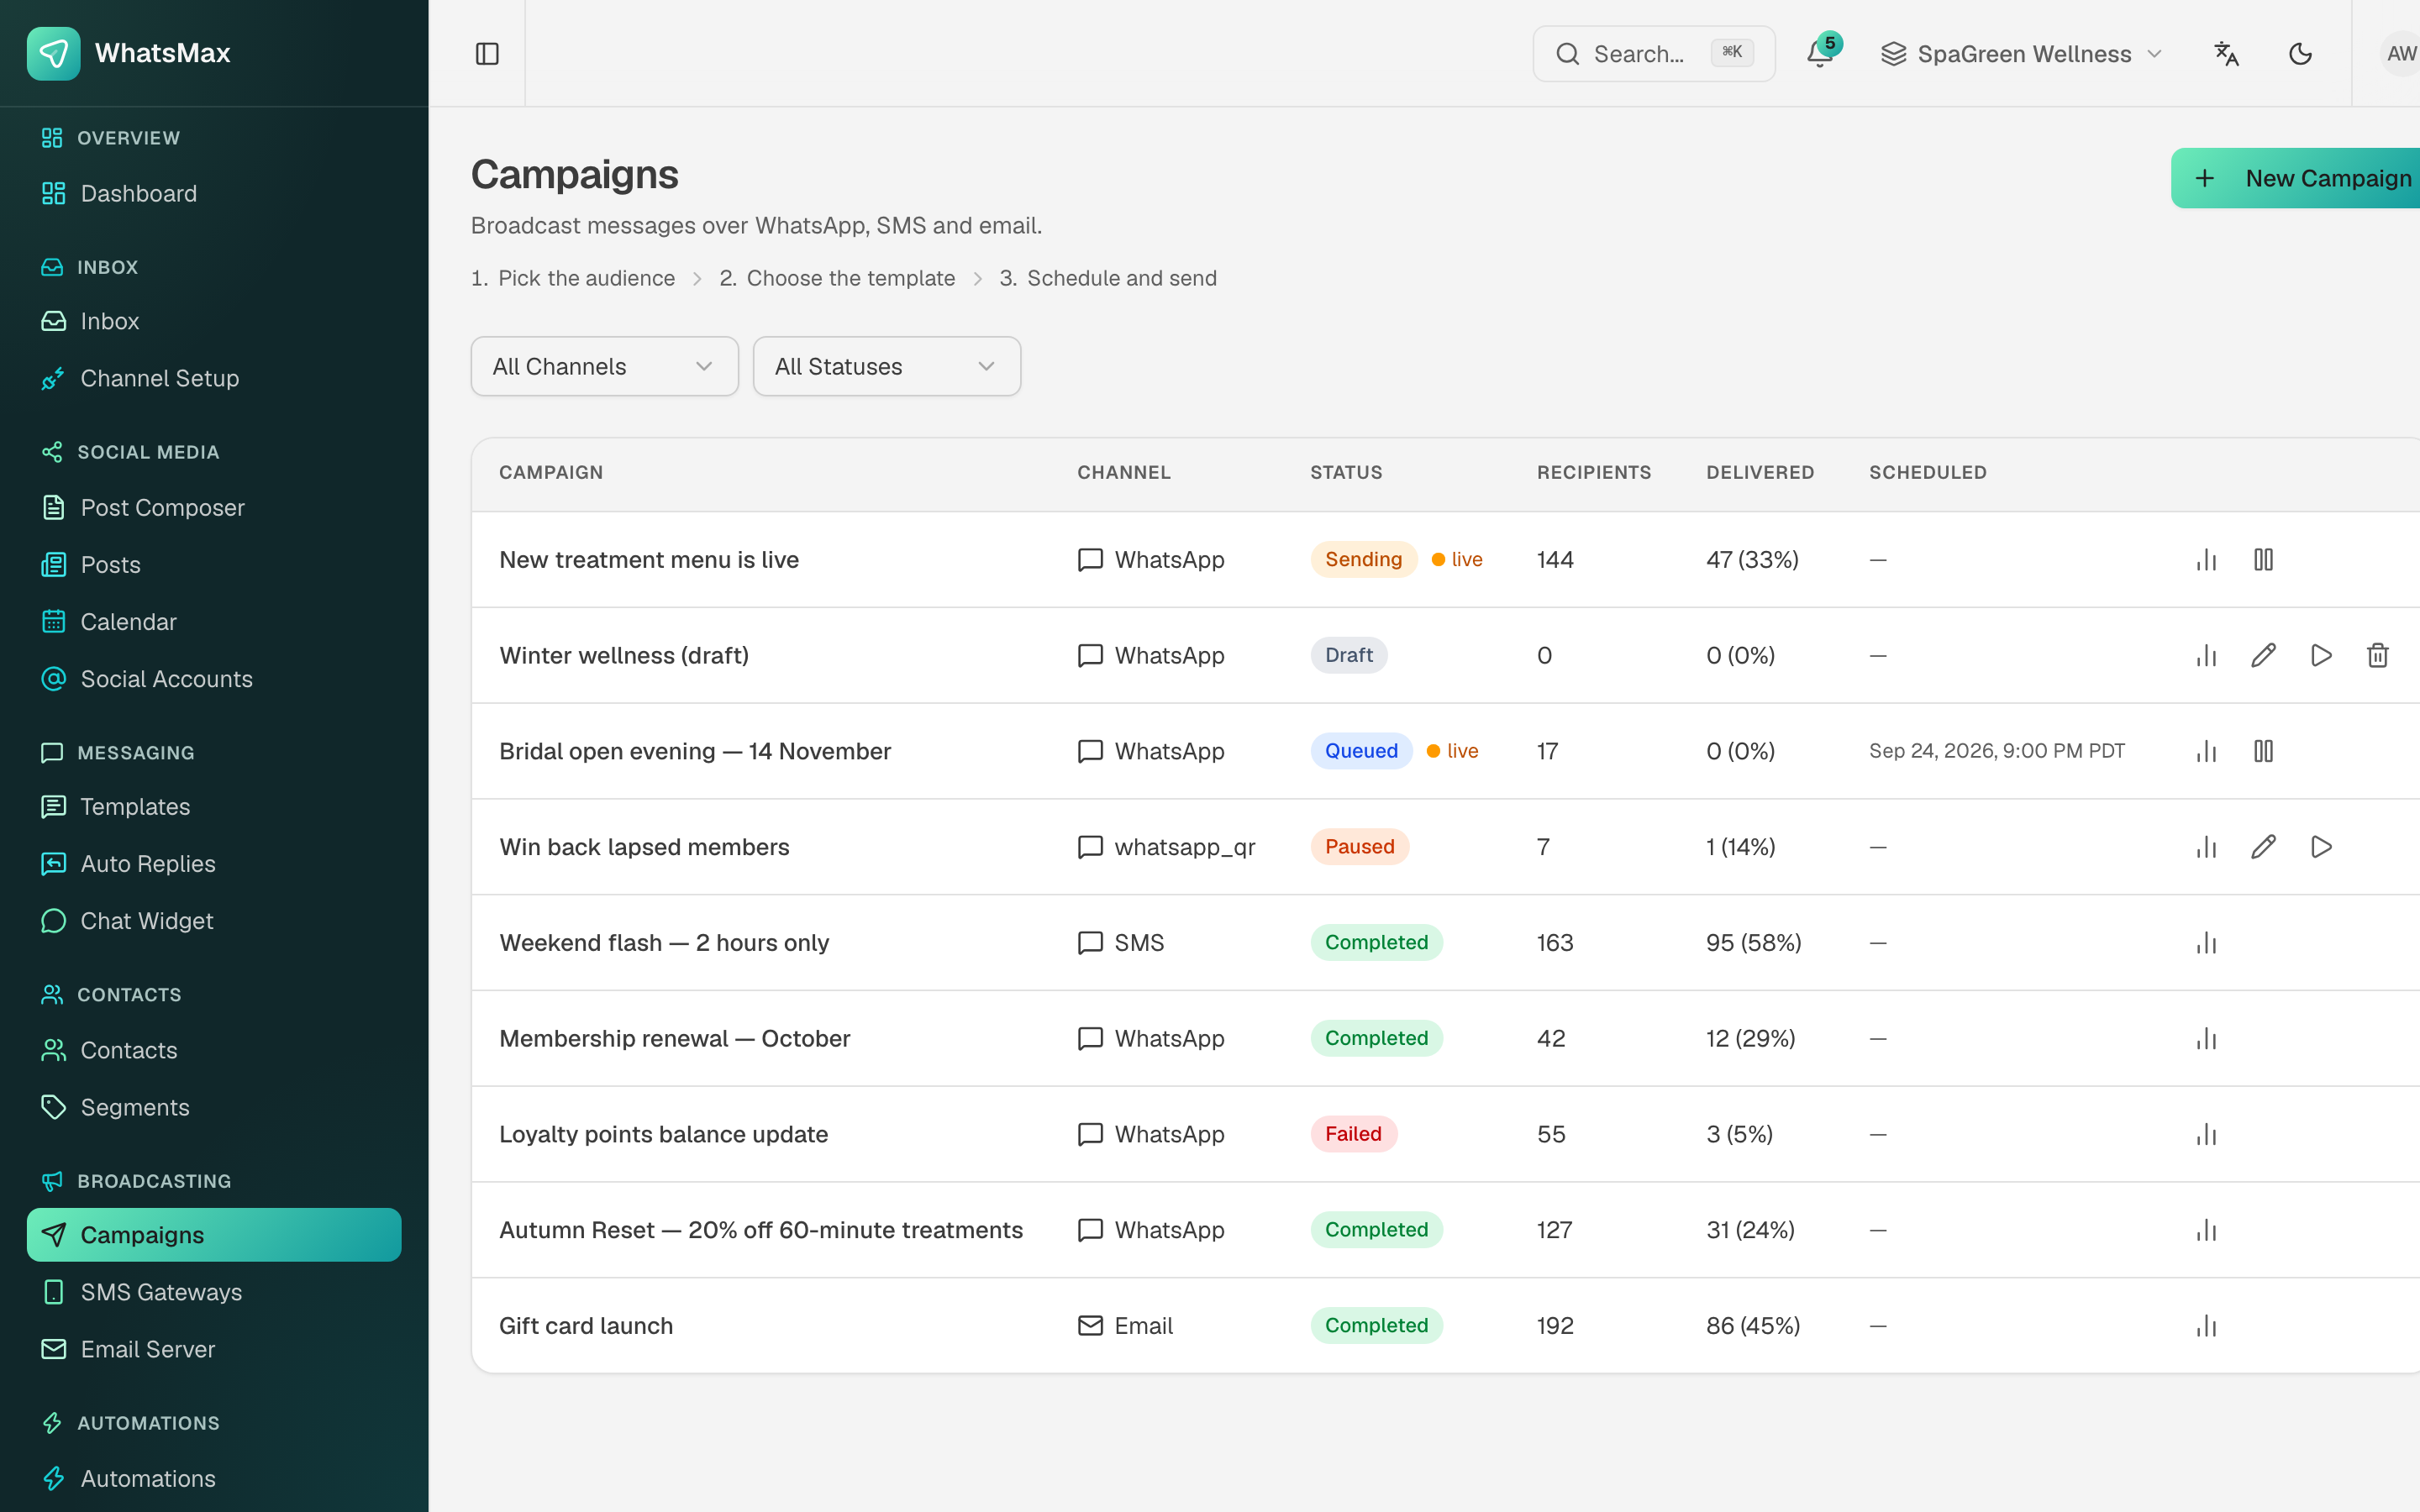The width and height of the screenshot is (2420, 1512).
Task: View stats for Weekend flash campaign
Action: pyautogui.click(x=2206, y=943)
